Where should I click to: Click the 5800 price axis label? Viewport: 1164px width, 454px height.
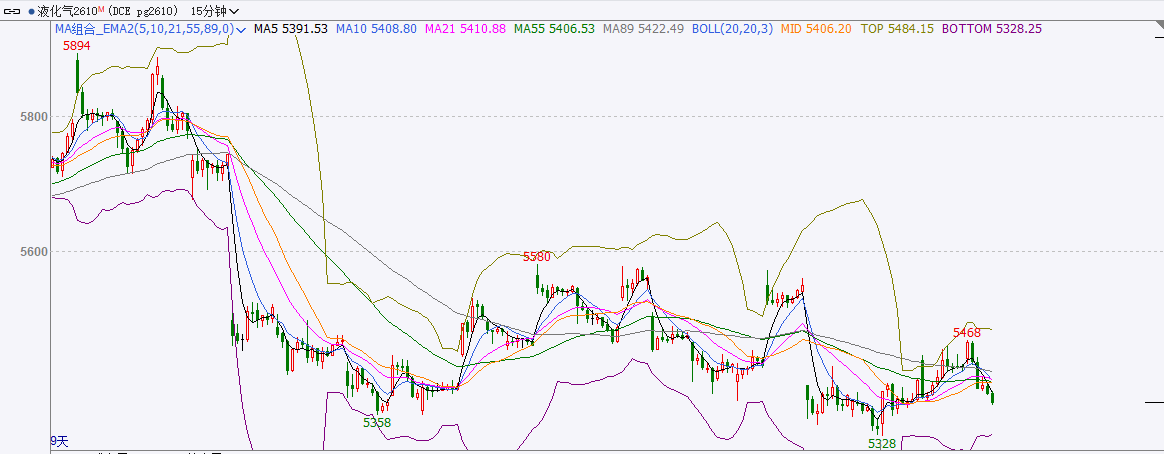35,116
